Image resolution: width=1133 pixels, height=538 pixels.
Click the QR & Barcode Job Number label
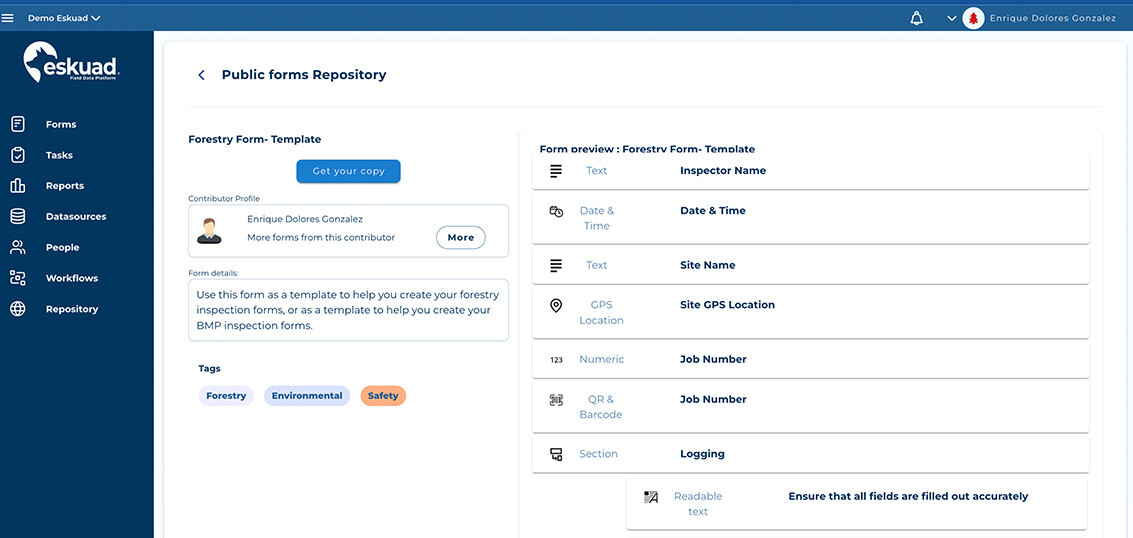(x=713, y=399)
